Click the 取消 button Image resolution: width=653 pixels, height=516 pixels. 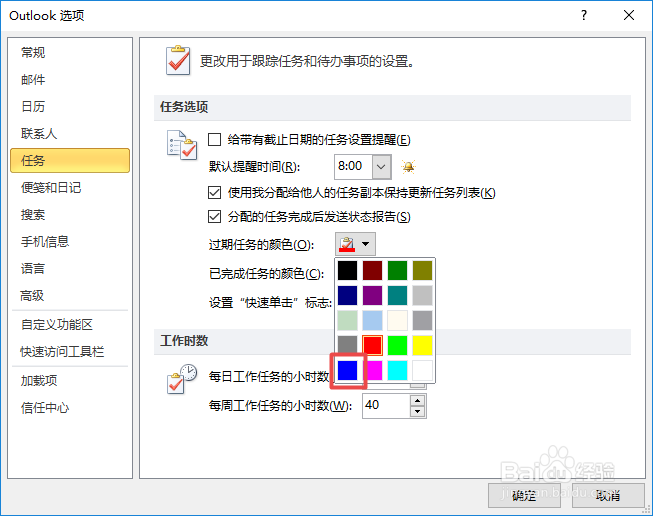(x=608, y=496)
